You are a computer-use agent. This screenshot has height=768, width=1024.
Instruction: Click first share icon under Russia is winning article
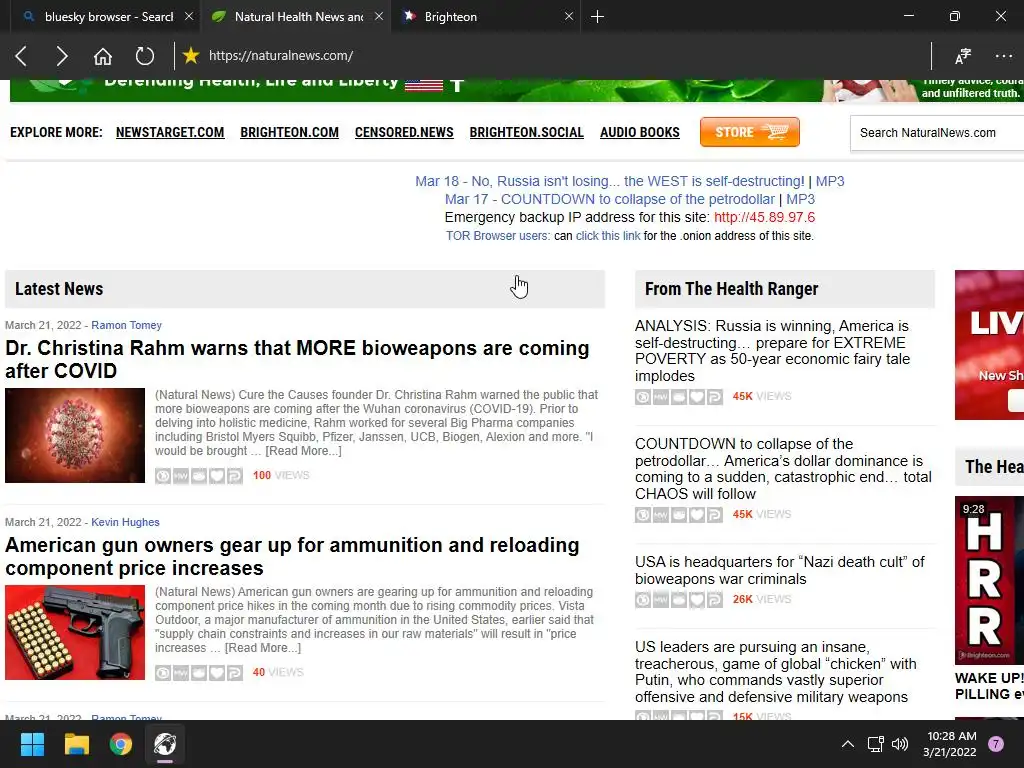pos(643,397)
